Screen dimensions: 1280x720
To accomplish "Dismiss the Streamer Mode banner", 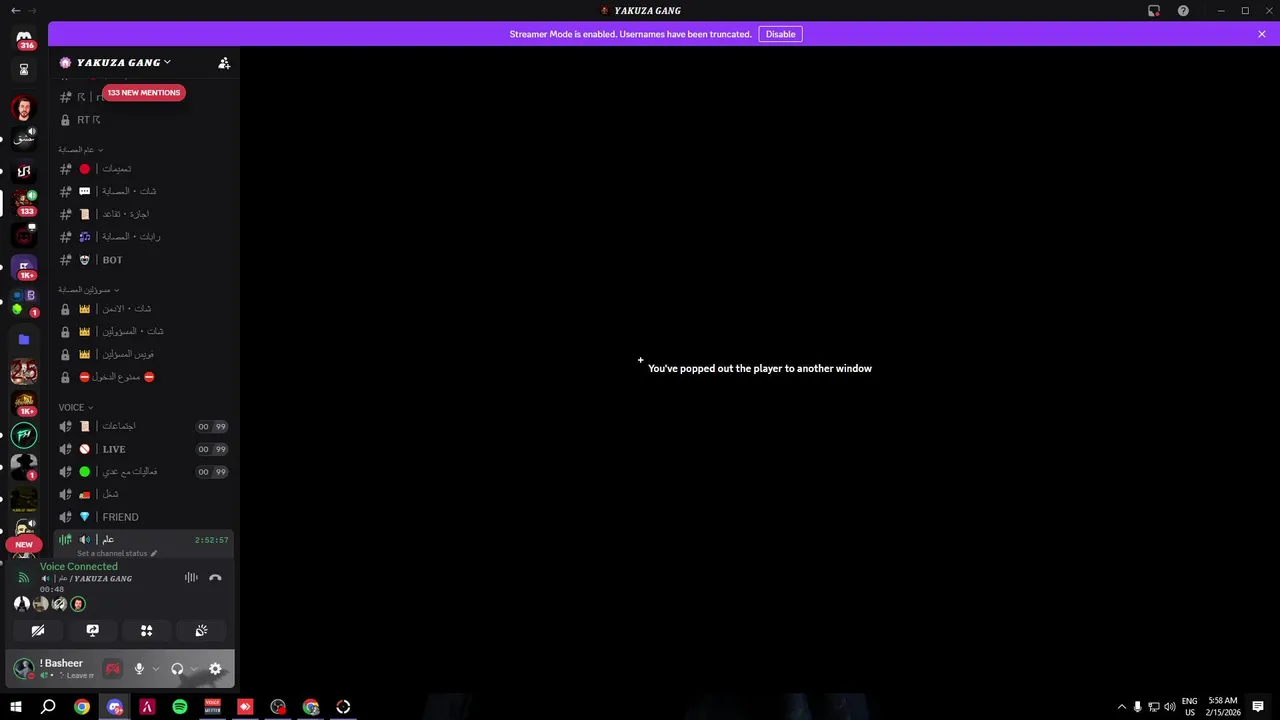I will pos(1262,34).
